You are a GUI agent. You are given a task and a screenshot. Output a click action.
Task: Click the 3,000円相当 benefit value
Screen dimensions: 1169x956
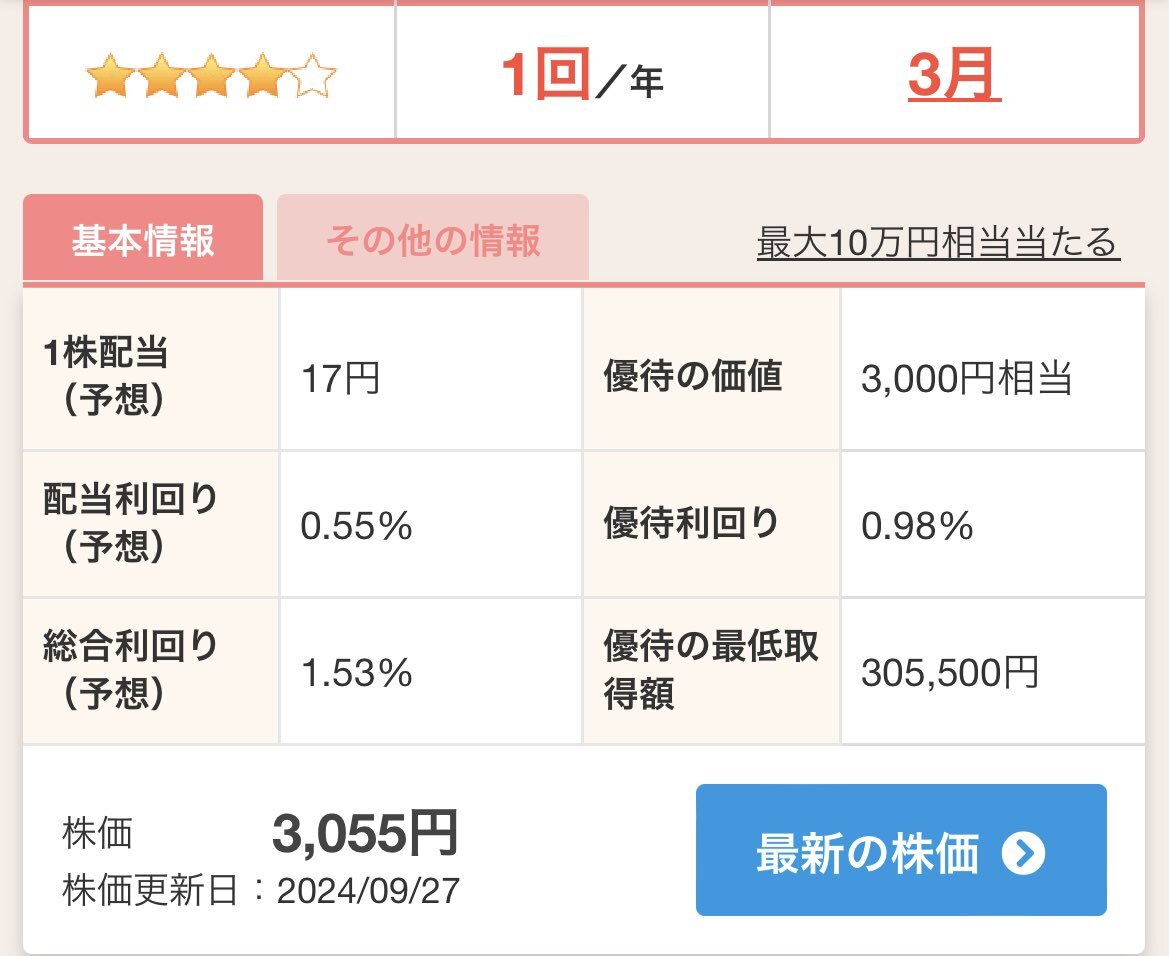pyautogui.click(x=965, y=380)
